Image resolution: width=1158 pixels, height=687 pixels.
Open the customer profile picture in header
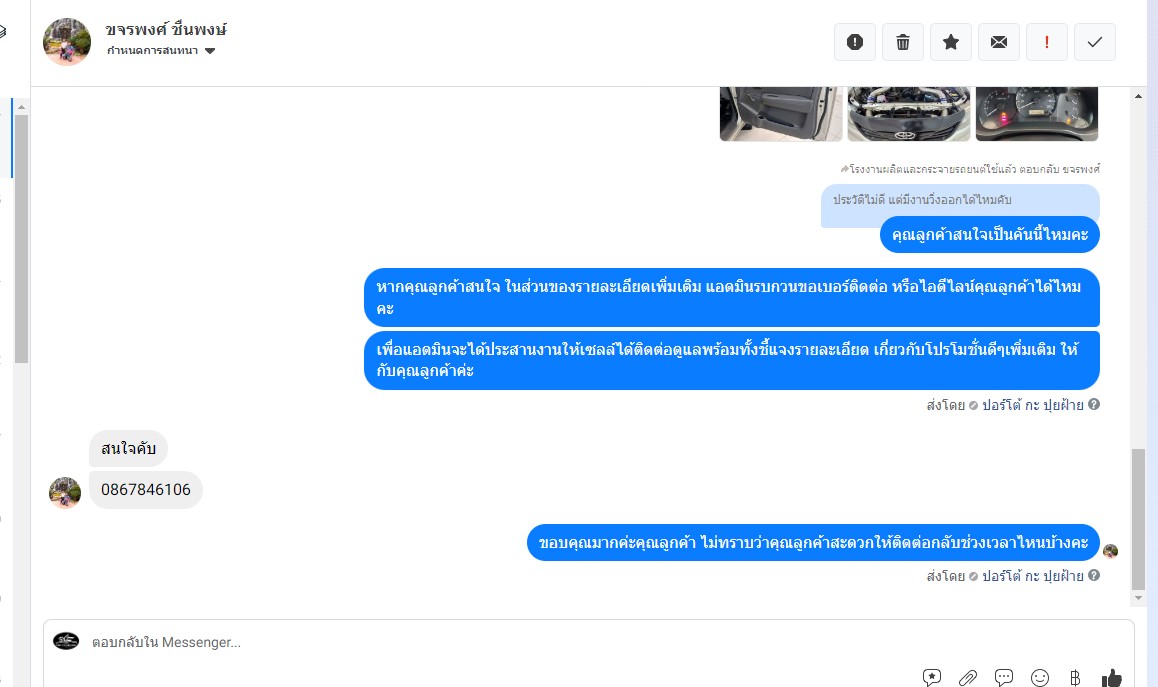point(67,42)
